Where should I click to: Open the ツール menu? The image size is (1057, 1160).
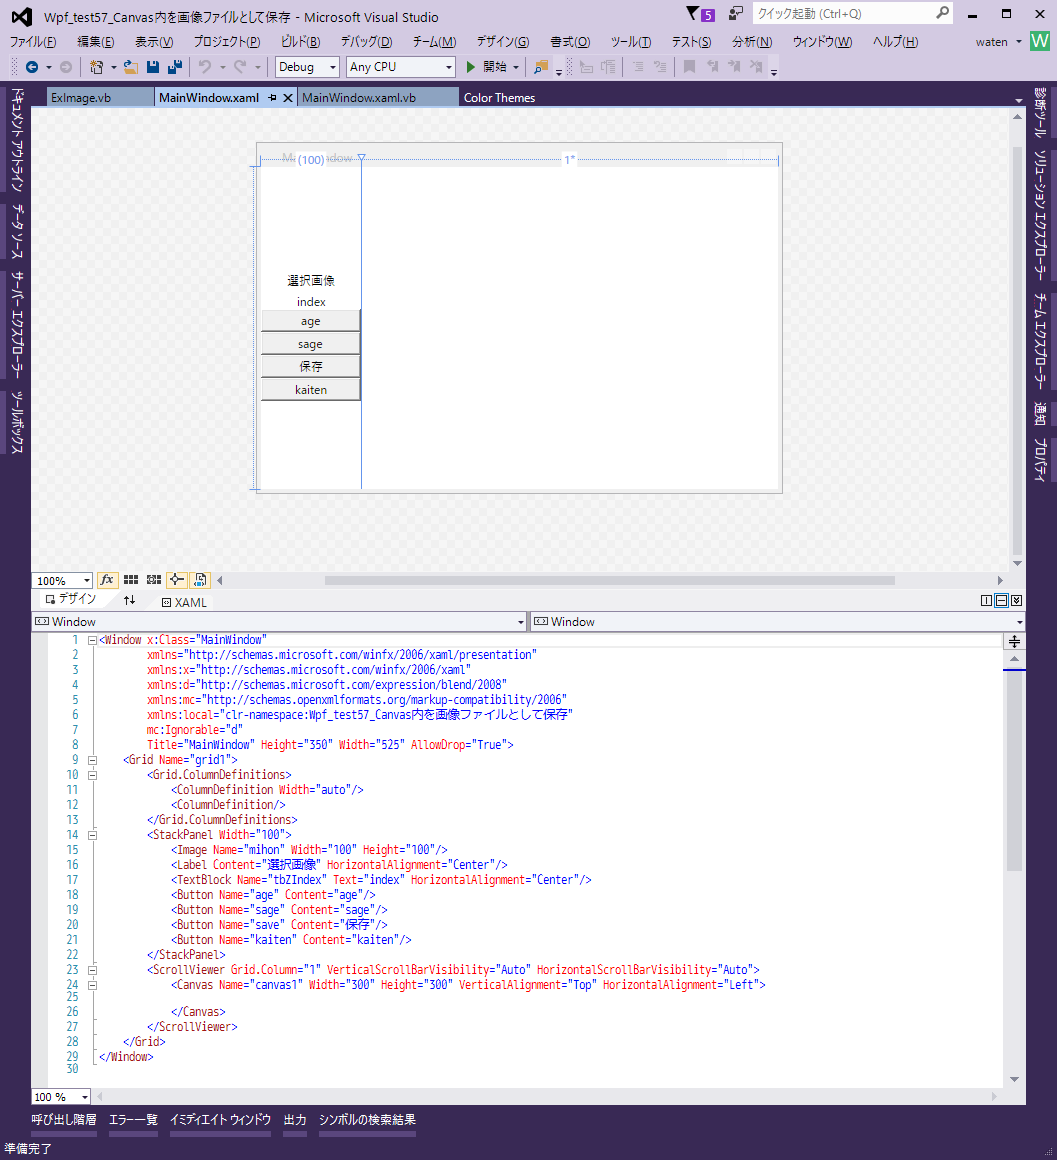[x=631, y=42]
